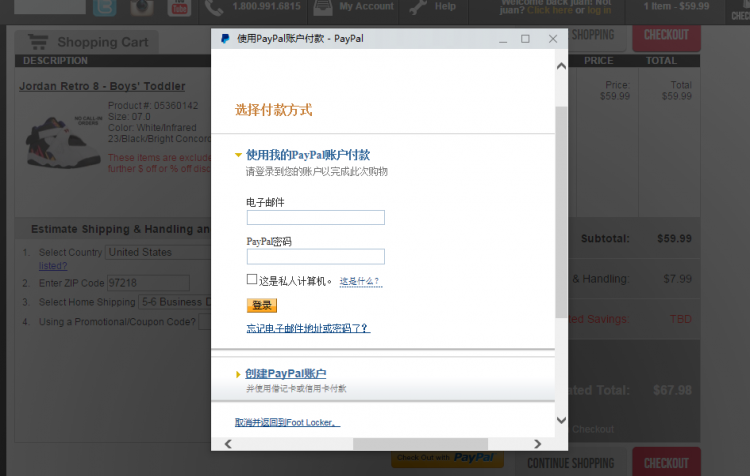
Task: Click the Size: 07.0 text
Action: (x=129, y=117)
